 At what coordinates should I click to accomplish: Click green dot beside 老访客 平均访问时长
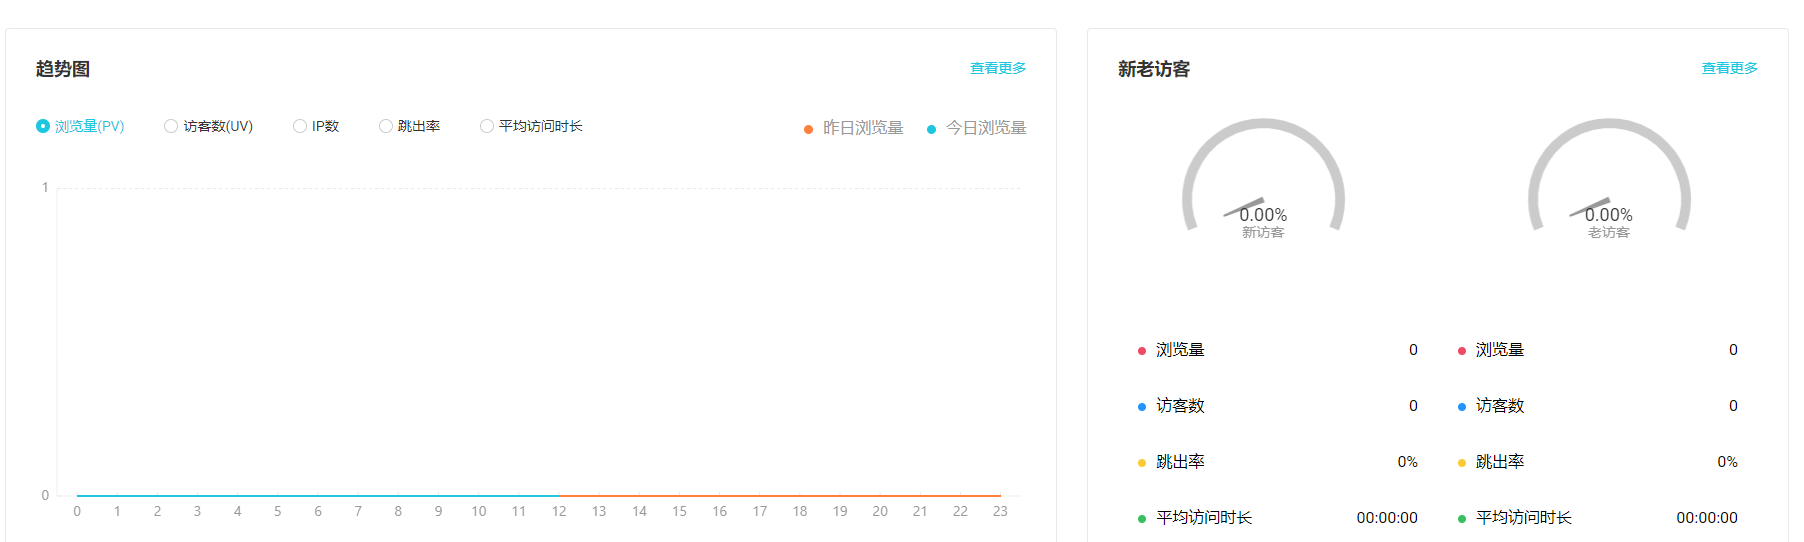pyautogui.click(x=1462, y=519)
